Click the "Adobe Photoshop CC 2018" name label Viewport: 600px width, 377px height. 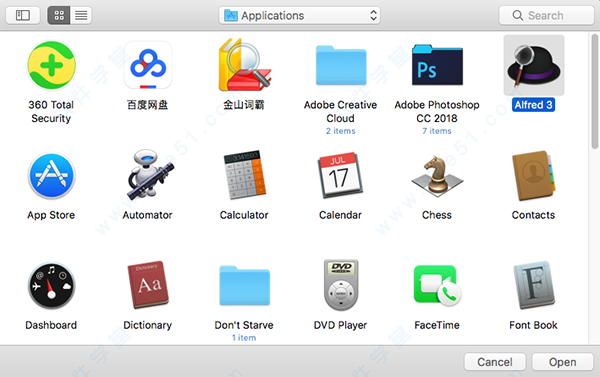tap(437, 111)
